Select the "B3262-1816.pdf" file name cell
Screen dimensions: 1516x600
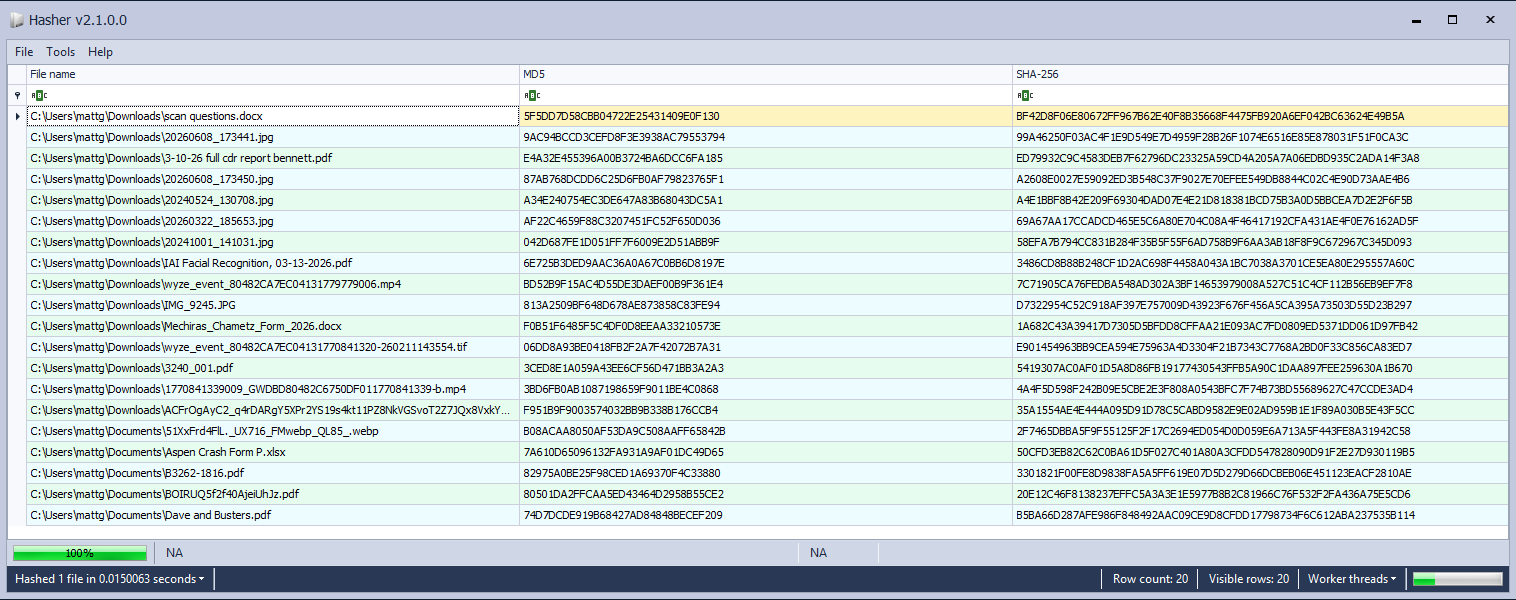point(273,474)
